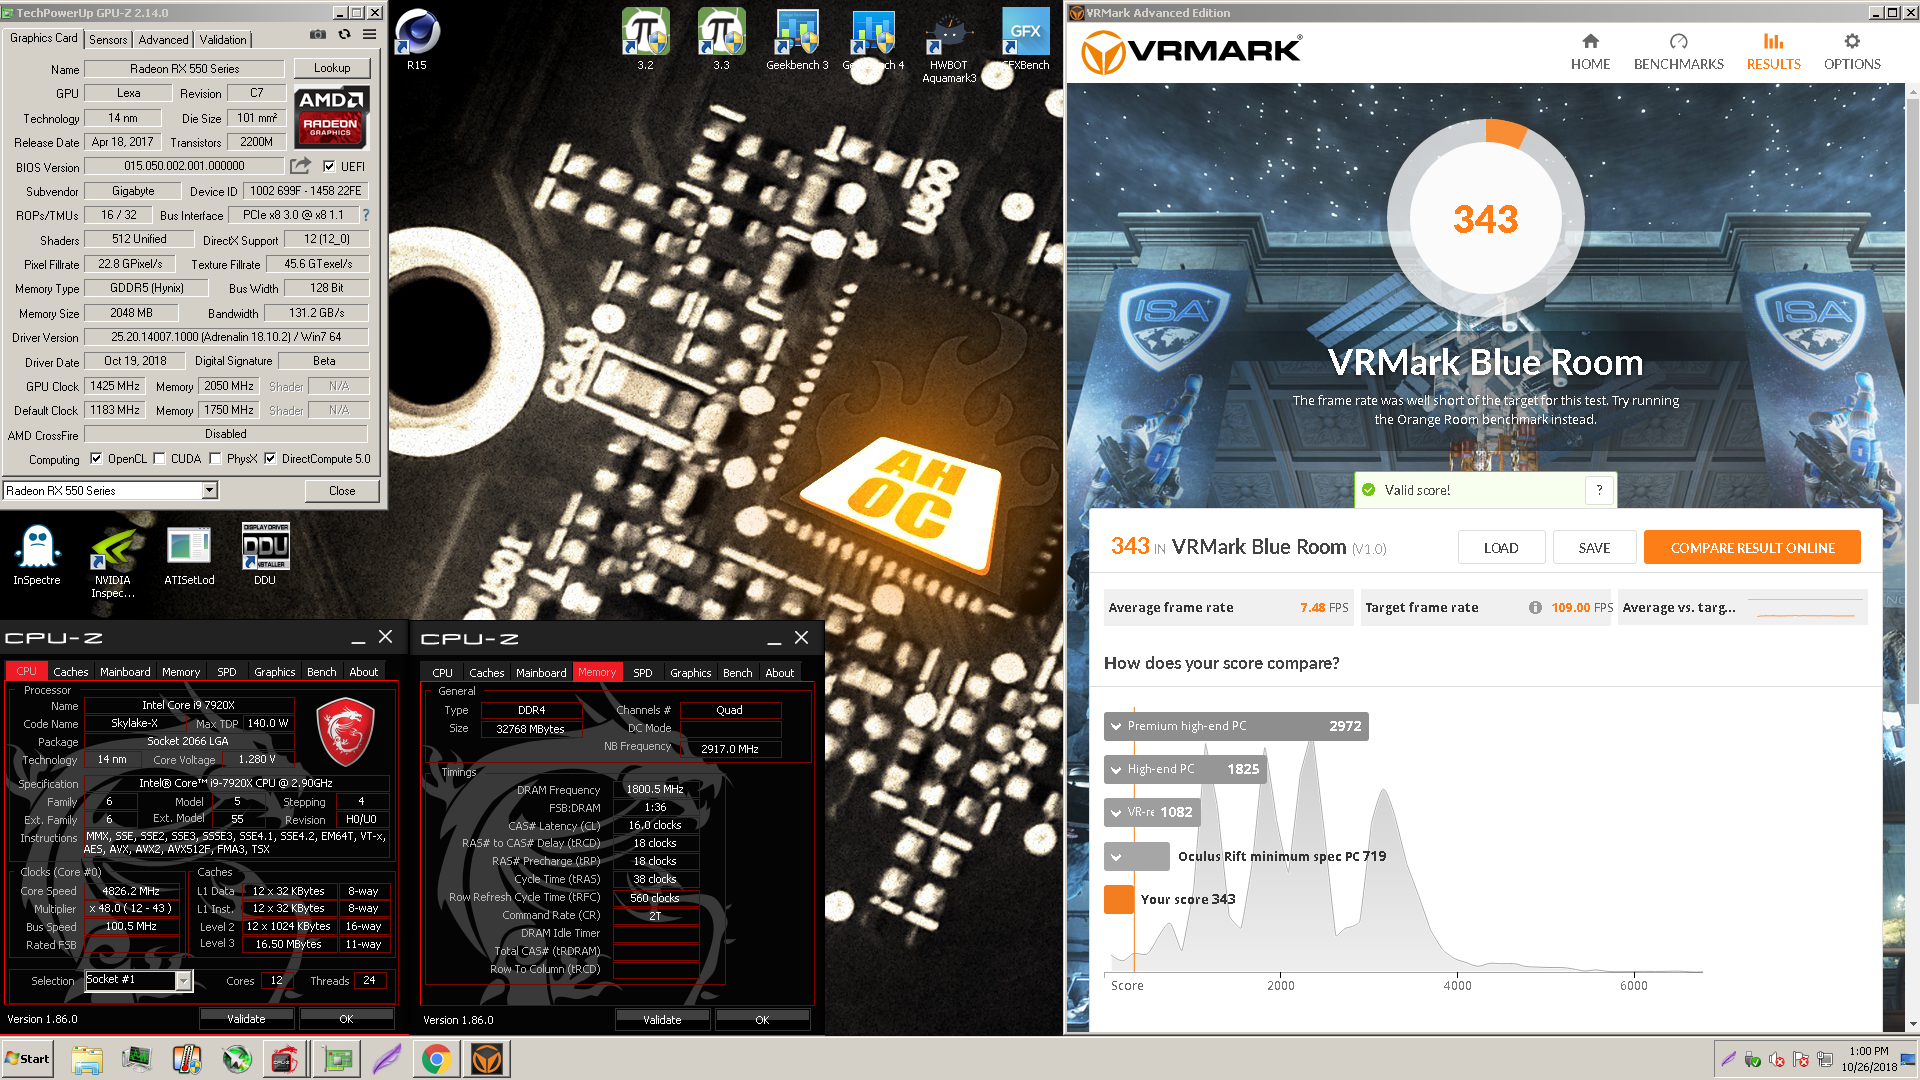Switch to GPU-Z Advanced tab
Screen dimensions: 1920x1080
coord(163,40)
